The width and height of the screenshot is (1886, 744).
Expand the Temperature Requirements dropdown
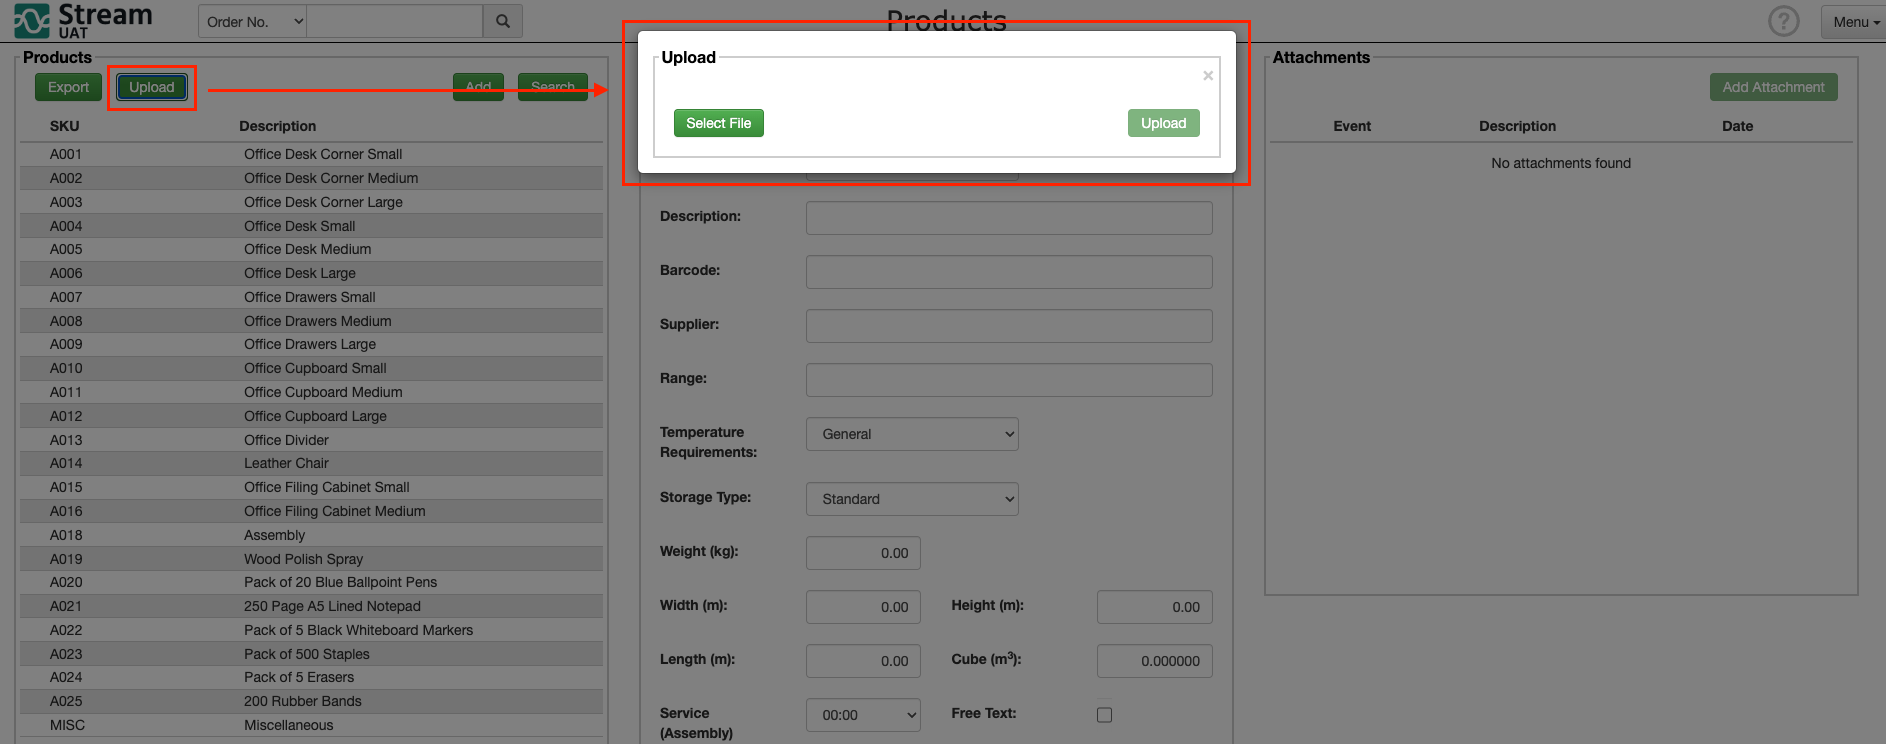912,434
